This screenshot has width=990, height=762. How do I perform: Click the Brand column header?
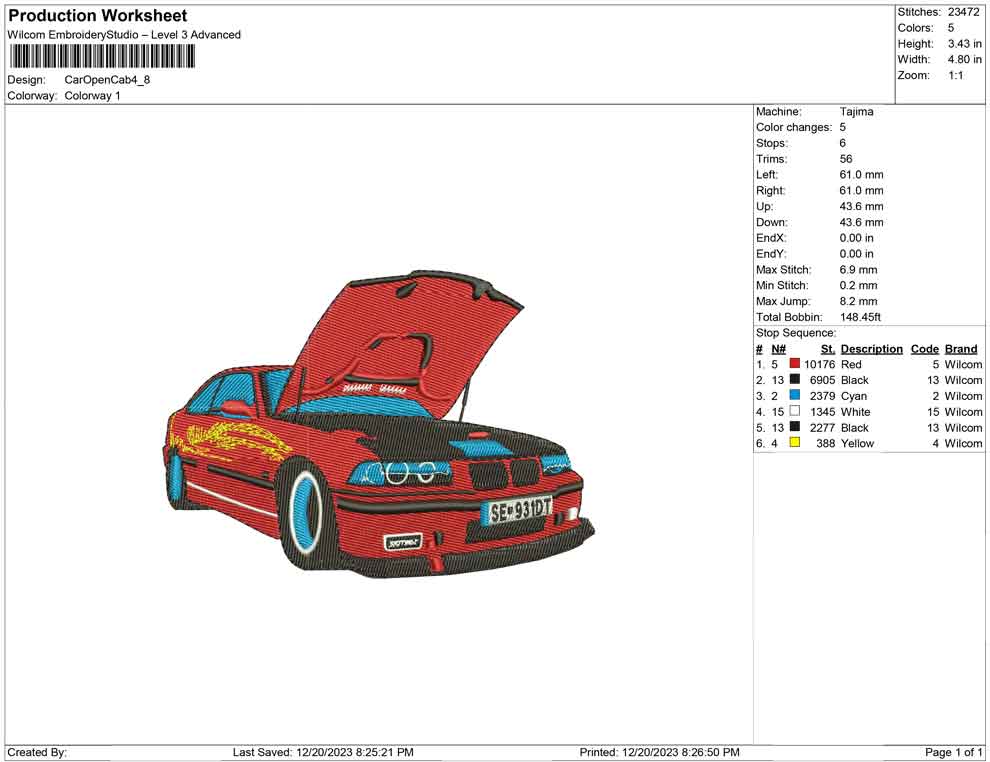tap(961, 348)
